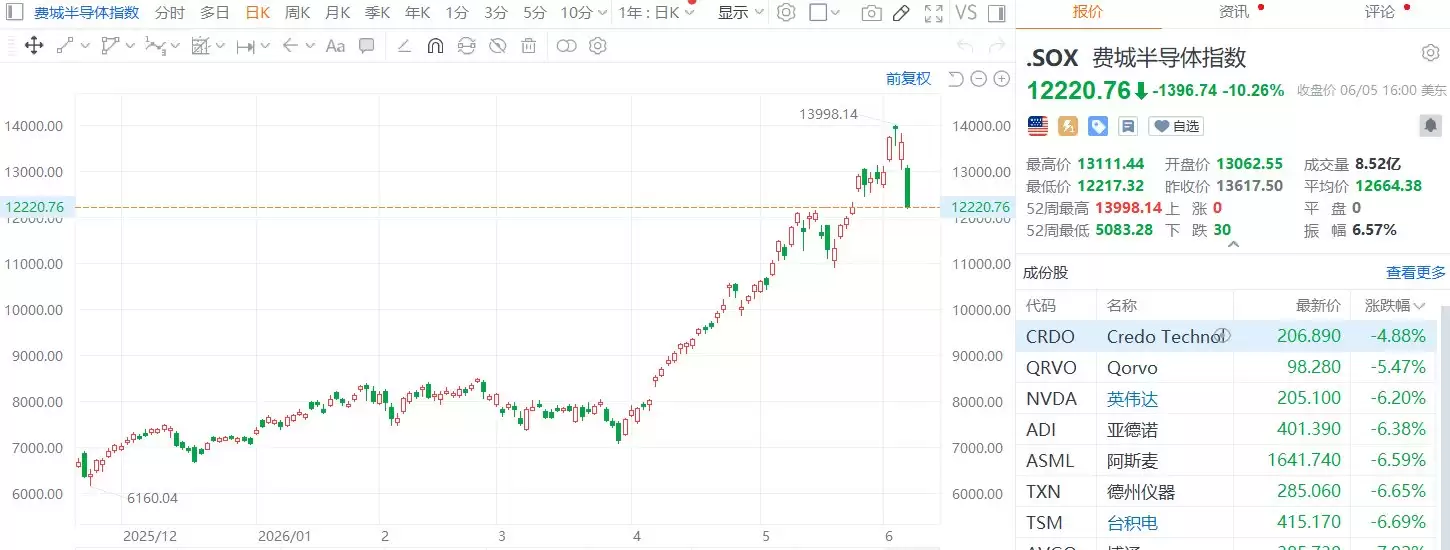The height and width of the screenshot is (550, 1450).
Task: Toggle the magnet snap mode
Action: point(435,46)
